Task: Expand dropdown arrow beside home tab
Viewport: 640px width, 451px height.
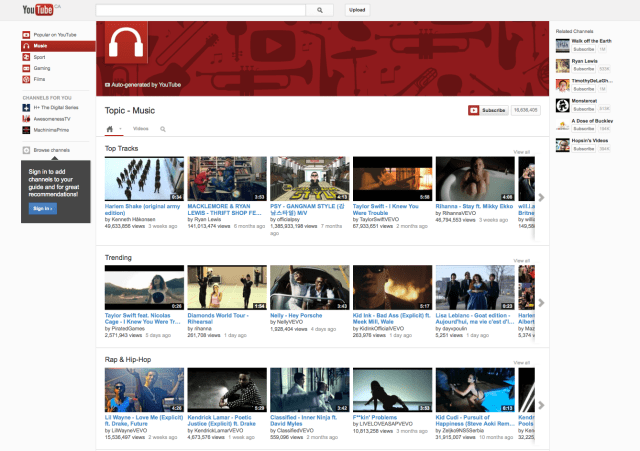Action: pos(120,129)
